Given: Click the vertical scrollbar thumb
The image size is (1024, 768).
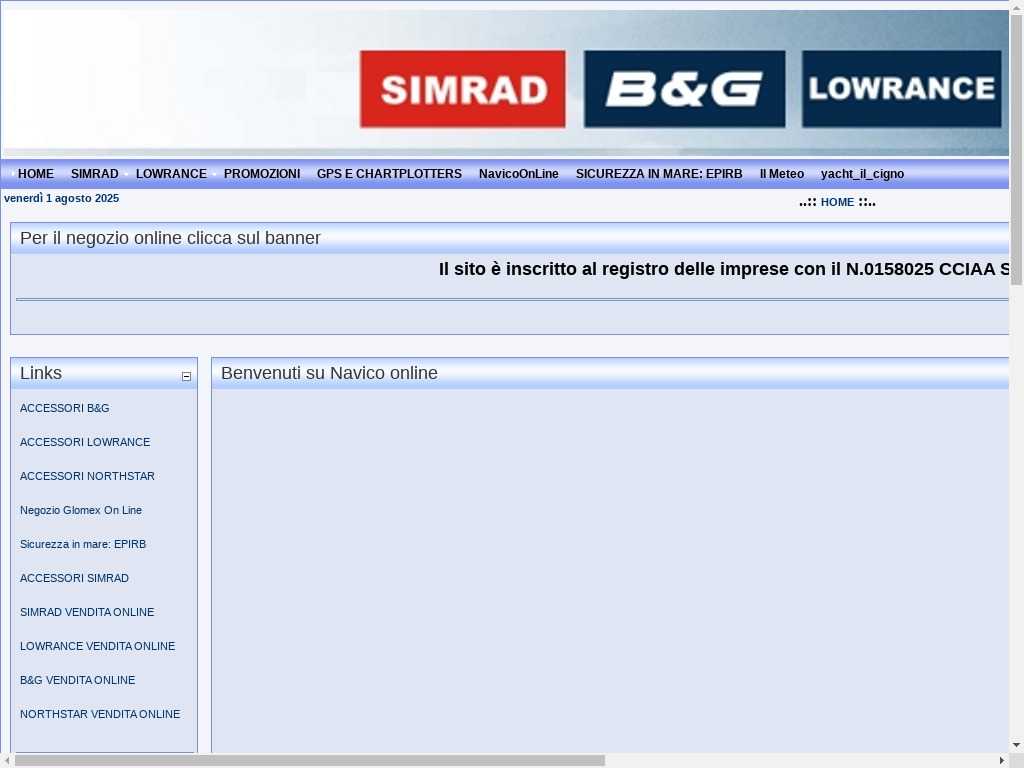Looking at the screenshot, I should 1017,150.
